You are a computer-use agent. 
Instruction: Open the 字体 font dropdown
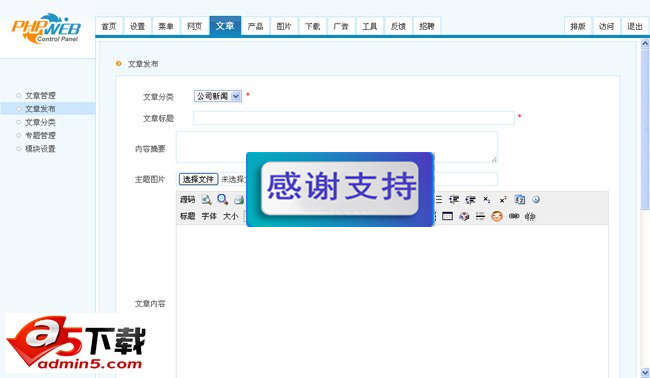(209, 216)
